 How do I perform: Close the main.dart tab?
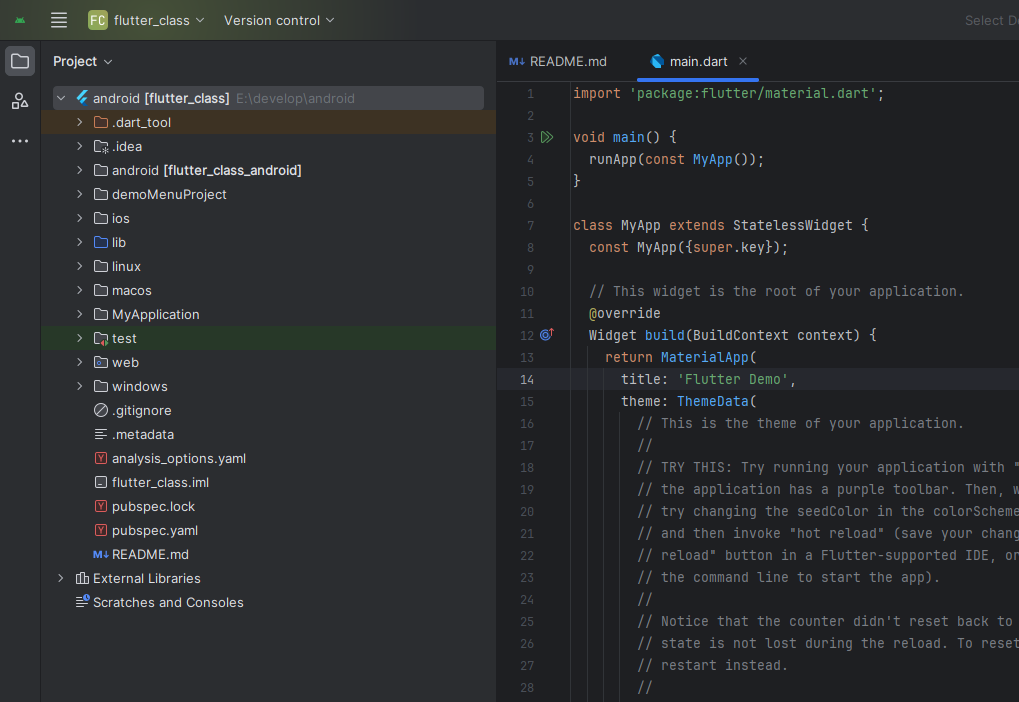[x=743, y=61]
